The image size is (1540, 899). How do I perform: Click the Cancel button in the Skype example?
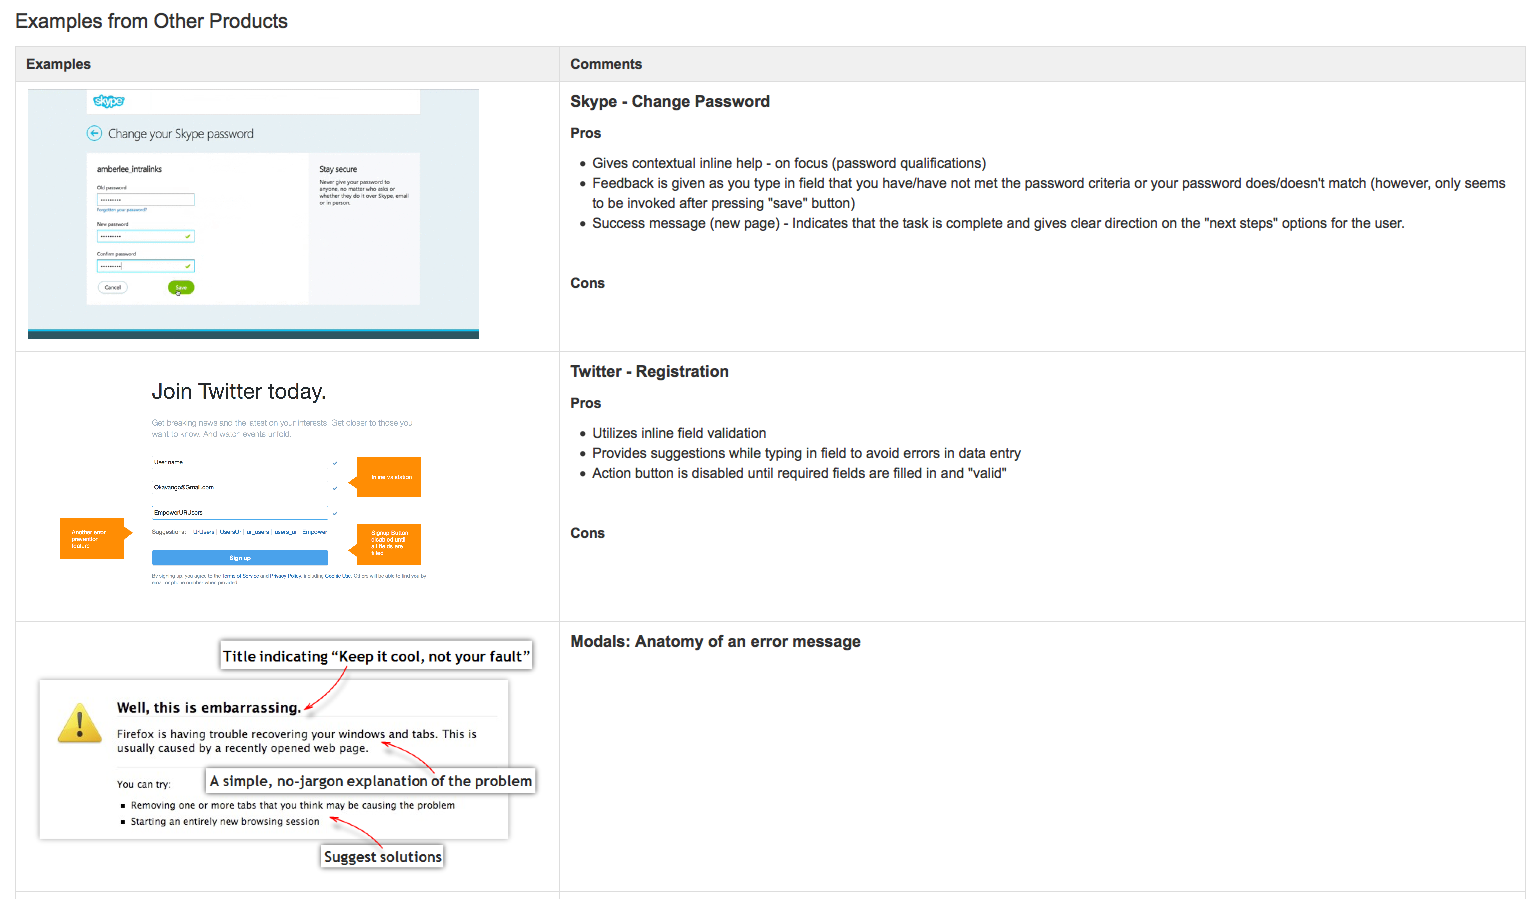(113, 287)
